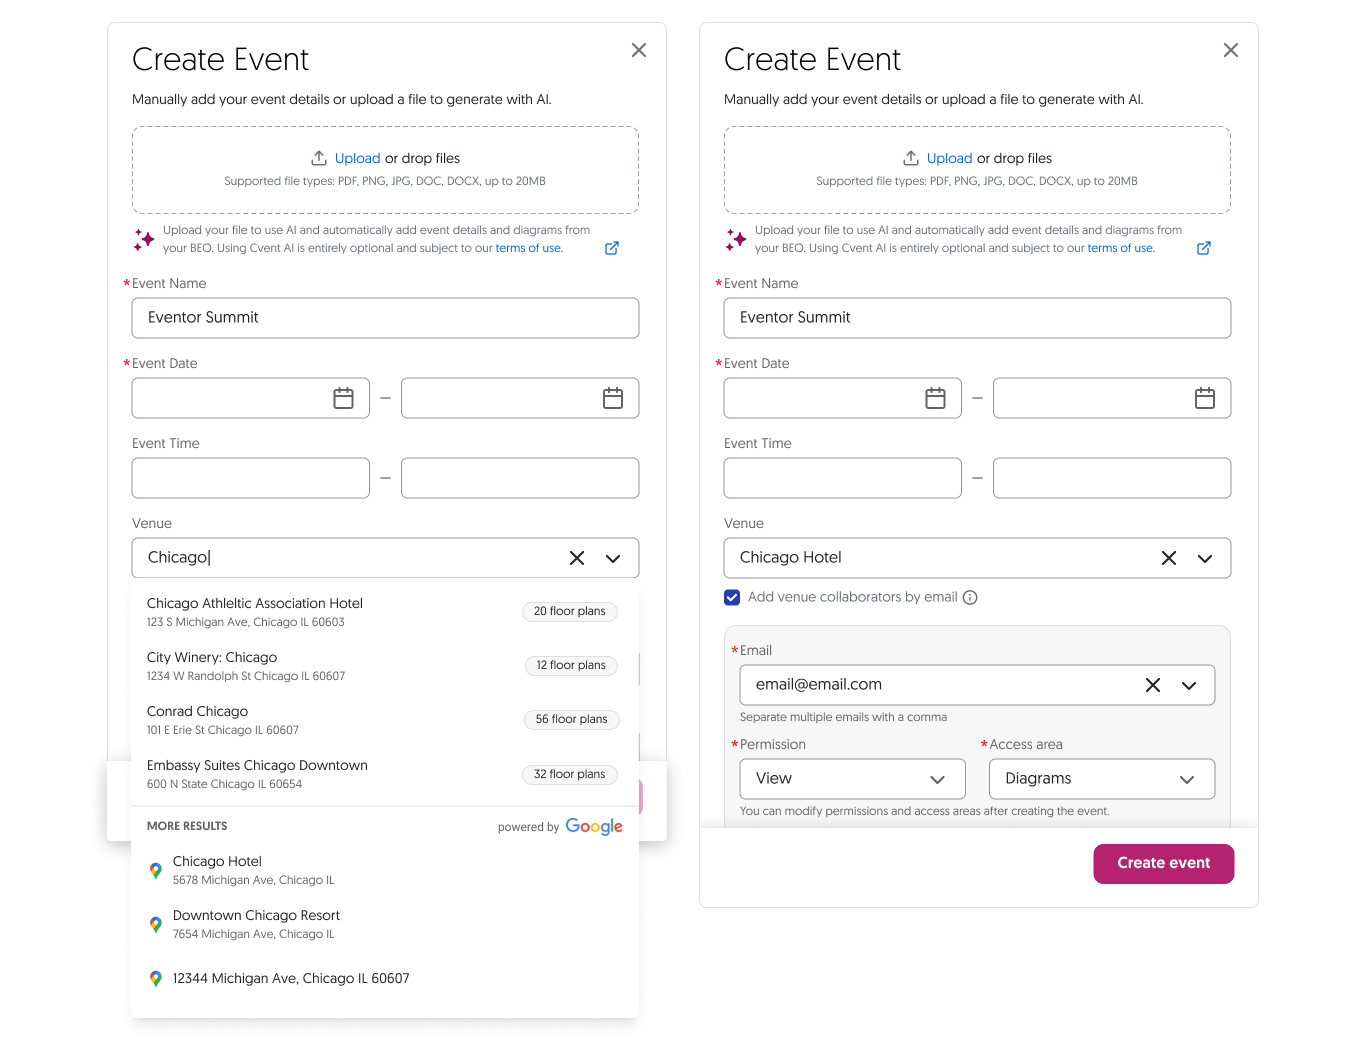Click the 'Create event' button
Screen dimensions: 1348x1048
pyautogui.click(x=1163, y=864)
